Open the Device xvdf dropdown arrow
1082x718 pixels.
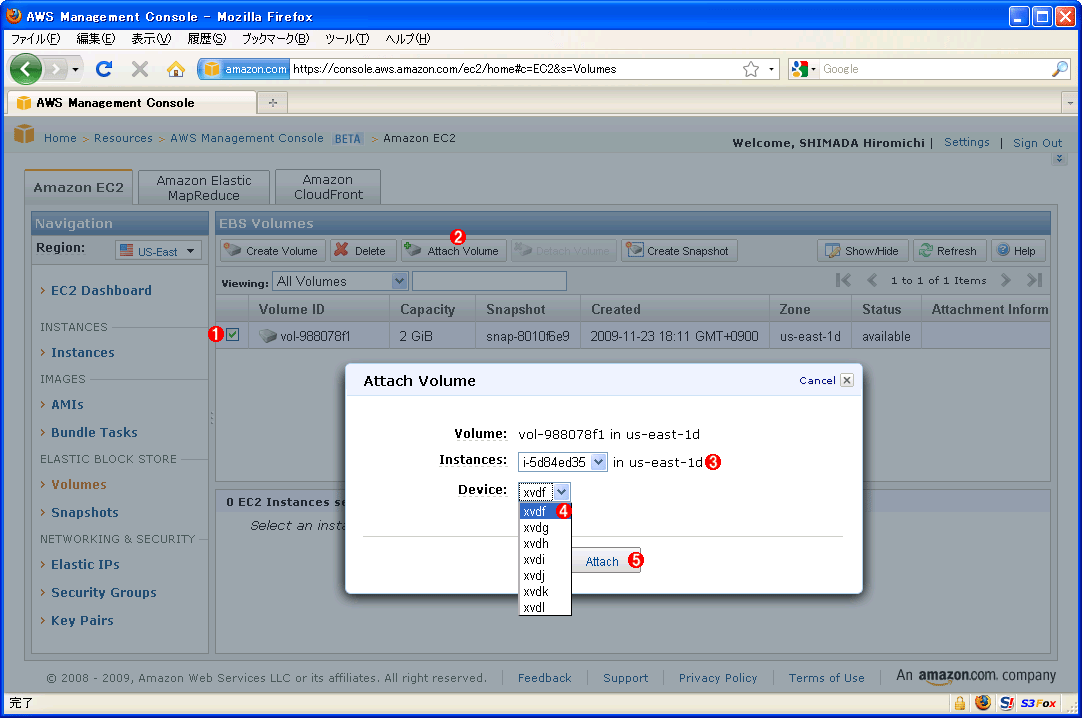coord(562,492)
